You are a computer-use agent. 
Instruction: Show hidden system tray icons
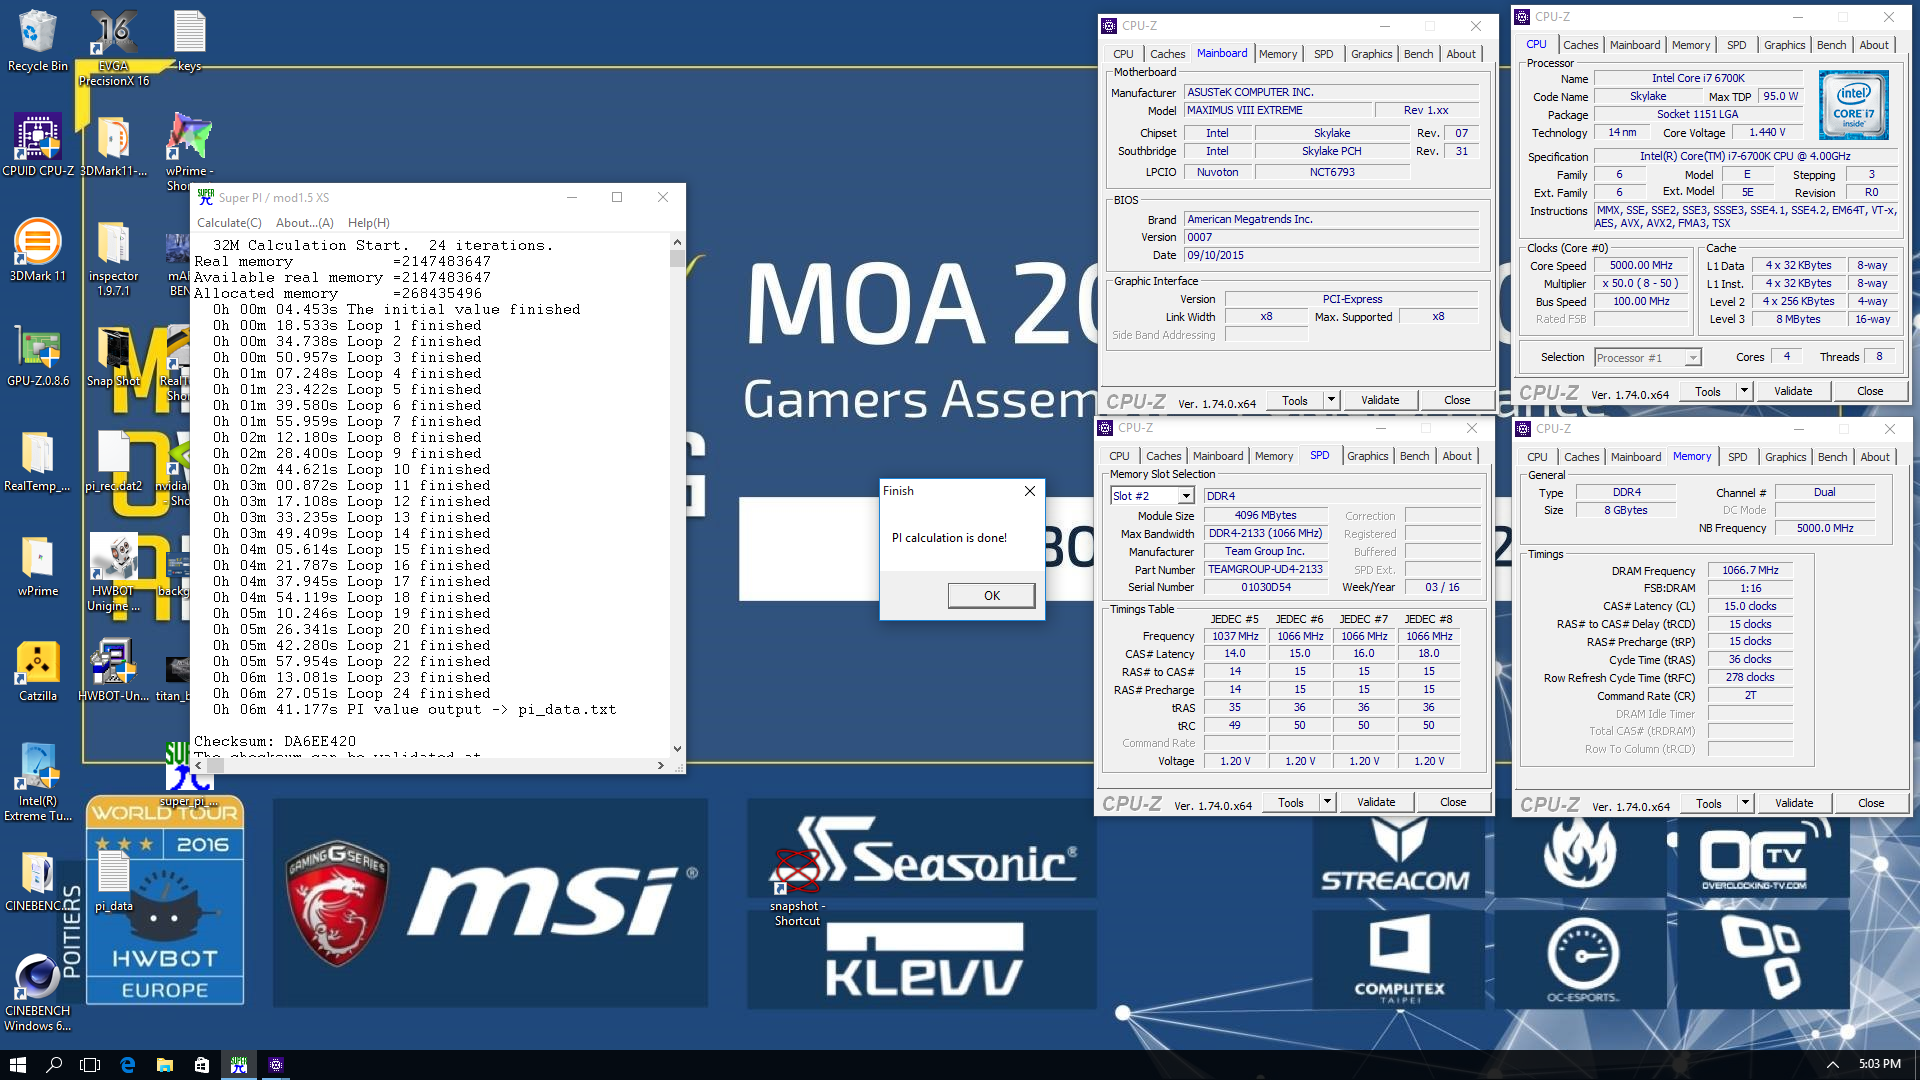click(x=1832, y=1065)
